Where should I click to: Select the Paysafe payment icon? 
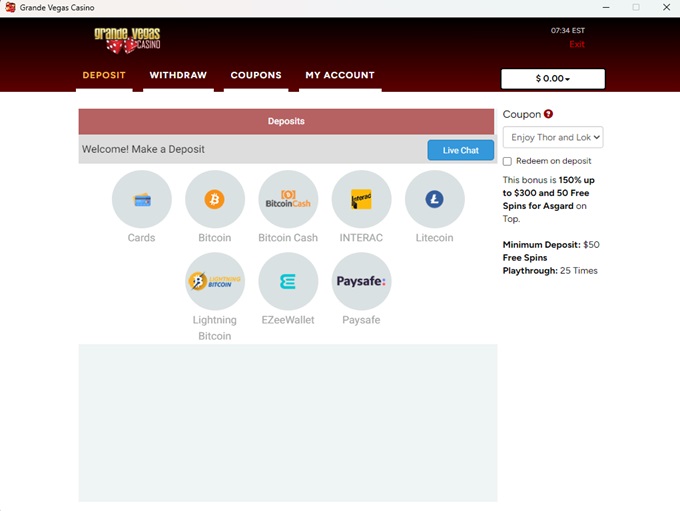(x=361, y=282)
